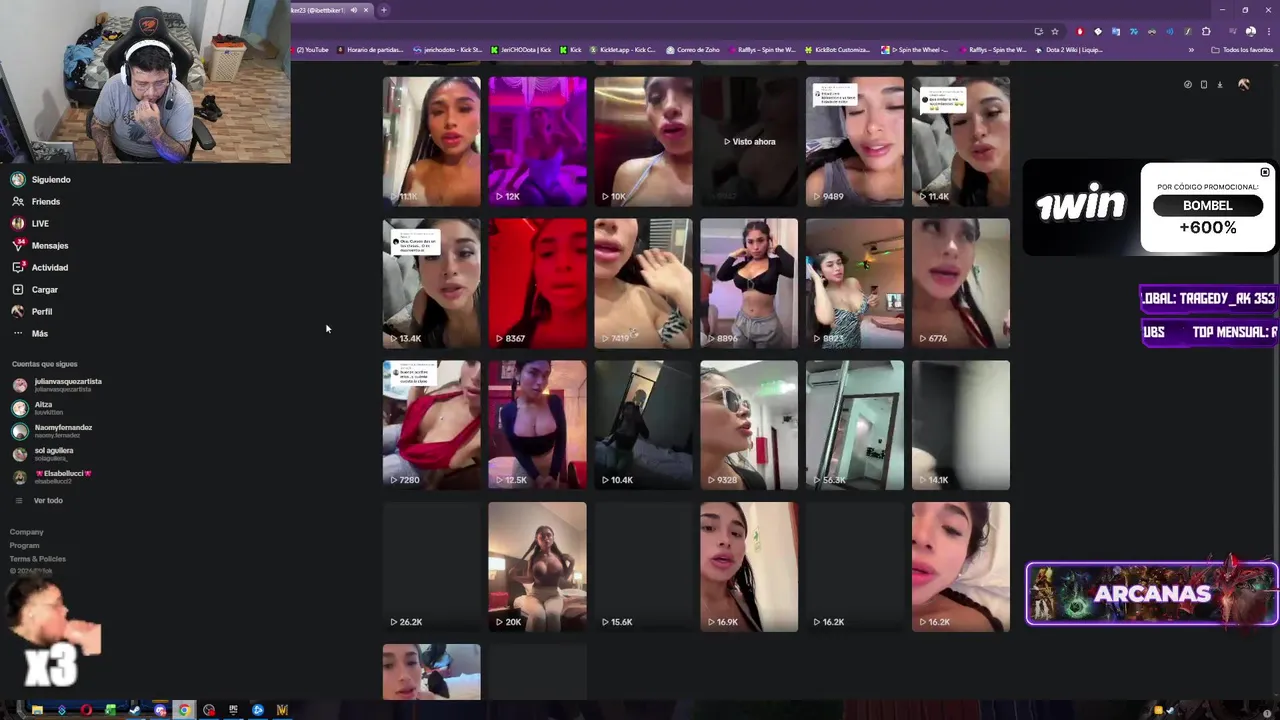Open the YouTube bookmark

click(312, 50)
